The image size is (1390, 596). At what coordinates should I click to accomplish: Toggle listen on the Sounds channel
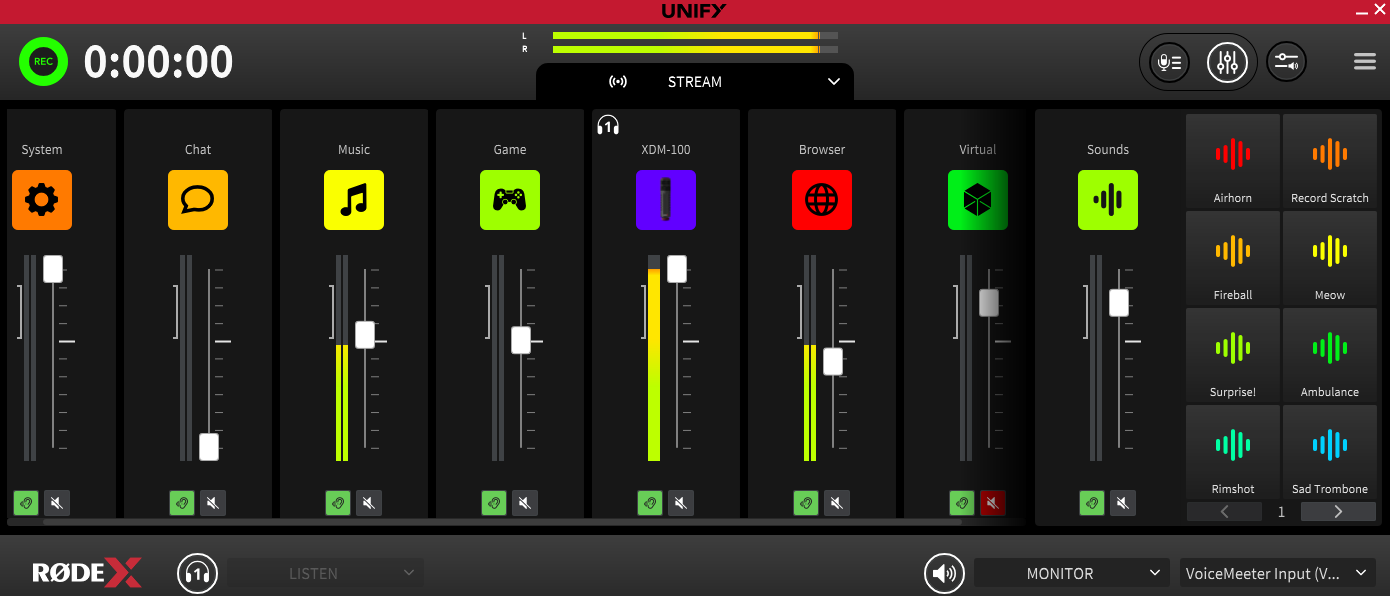pos(1092,503)
